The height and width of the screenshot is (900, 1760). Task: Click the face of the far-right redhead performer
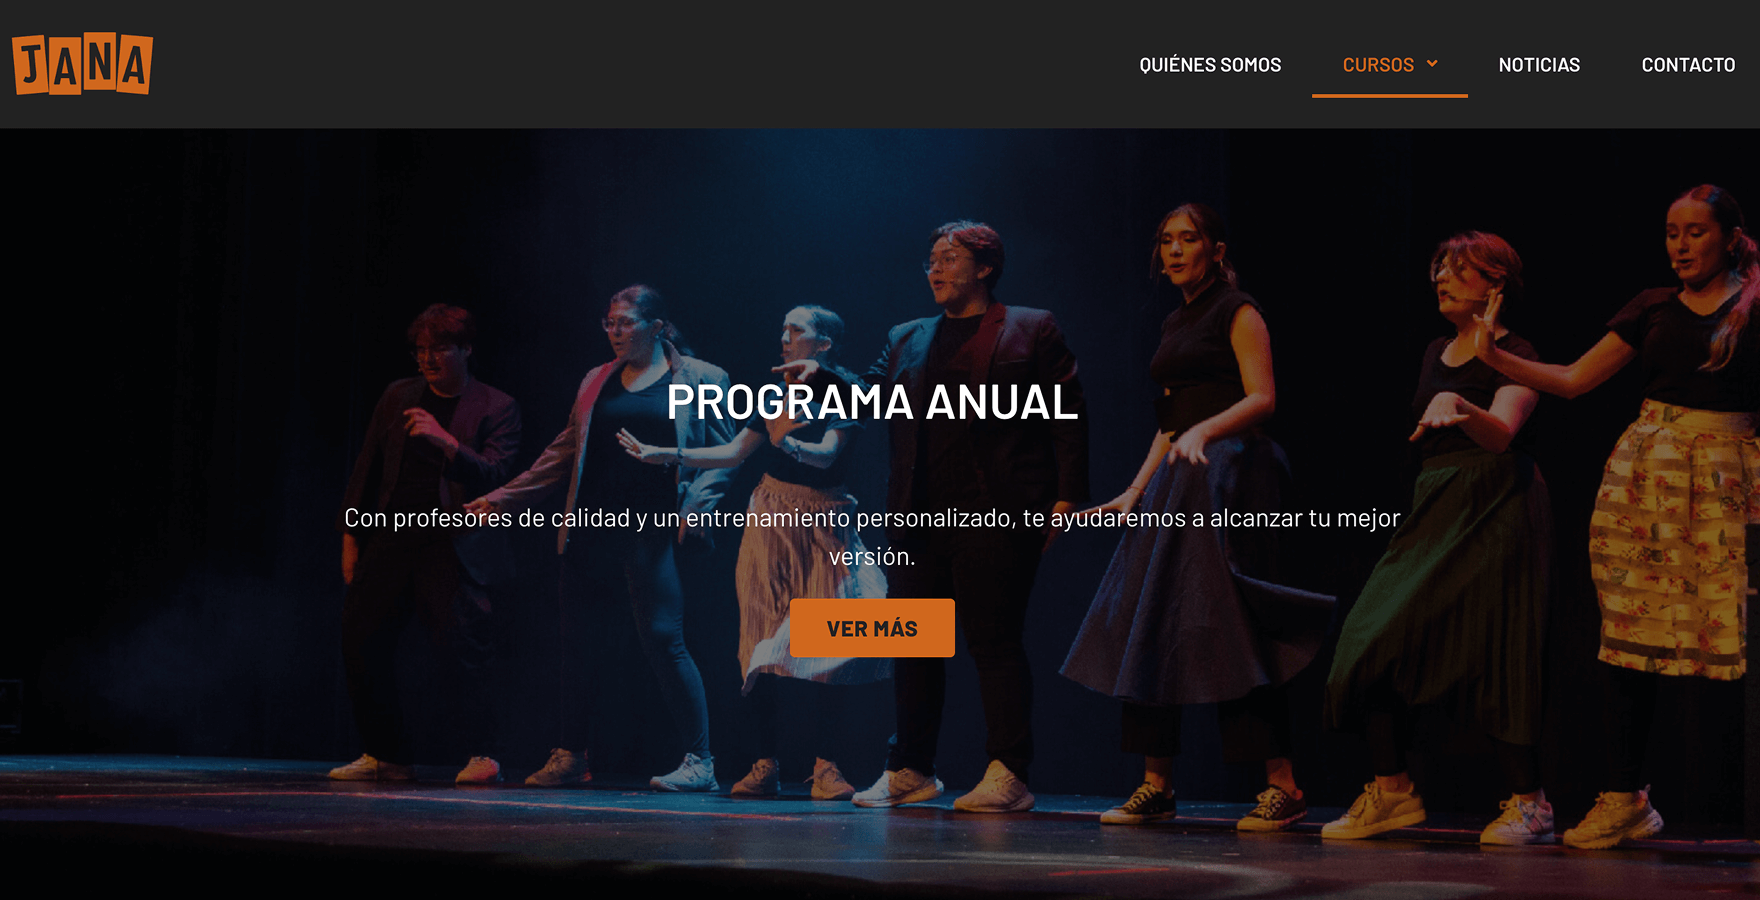coord(1695,240)
